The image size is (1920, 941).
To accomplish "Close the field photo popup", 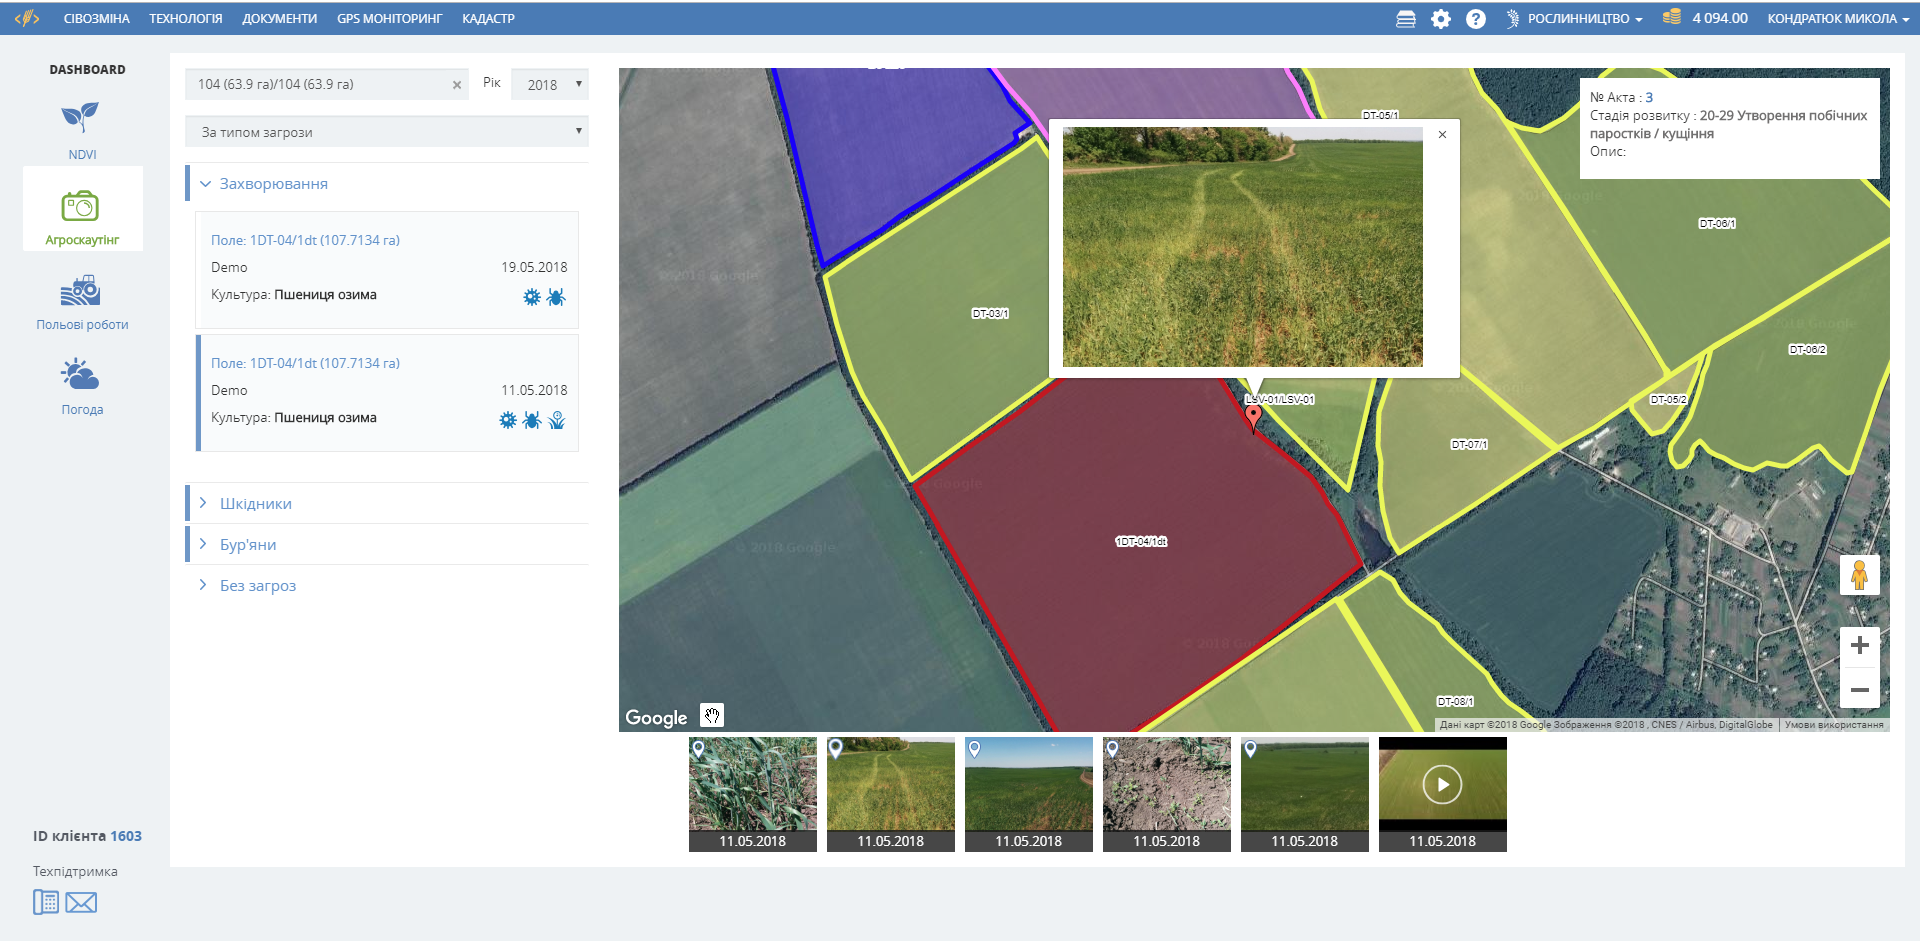I will [1442, 135].
